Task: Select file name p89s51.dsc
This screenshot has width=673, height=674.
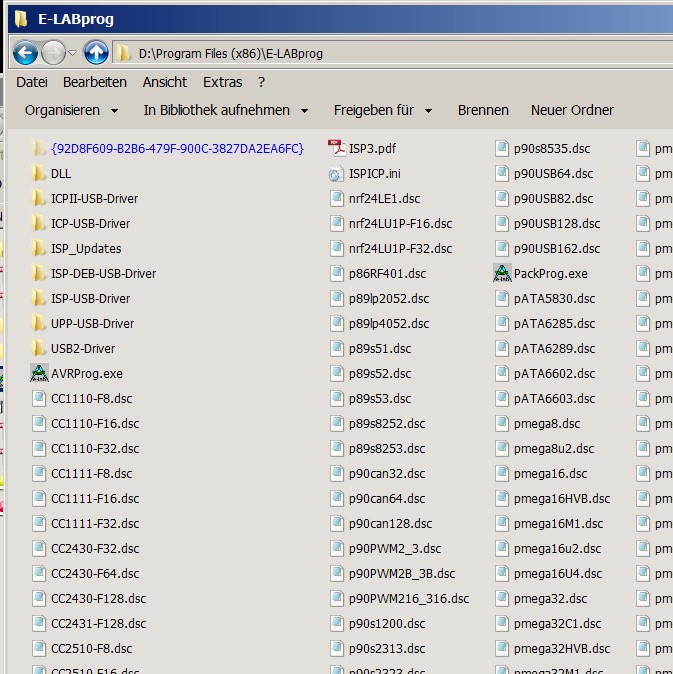Action: tap(380, 349)
